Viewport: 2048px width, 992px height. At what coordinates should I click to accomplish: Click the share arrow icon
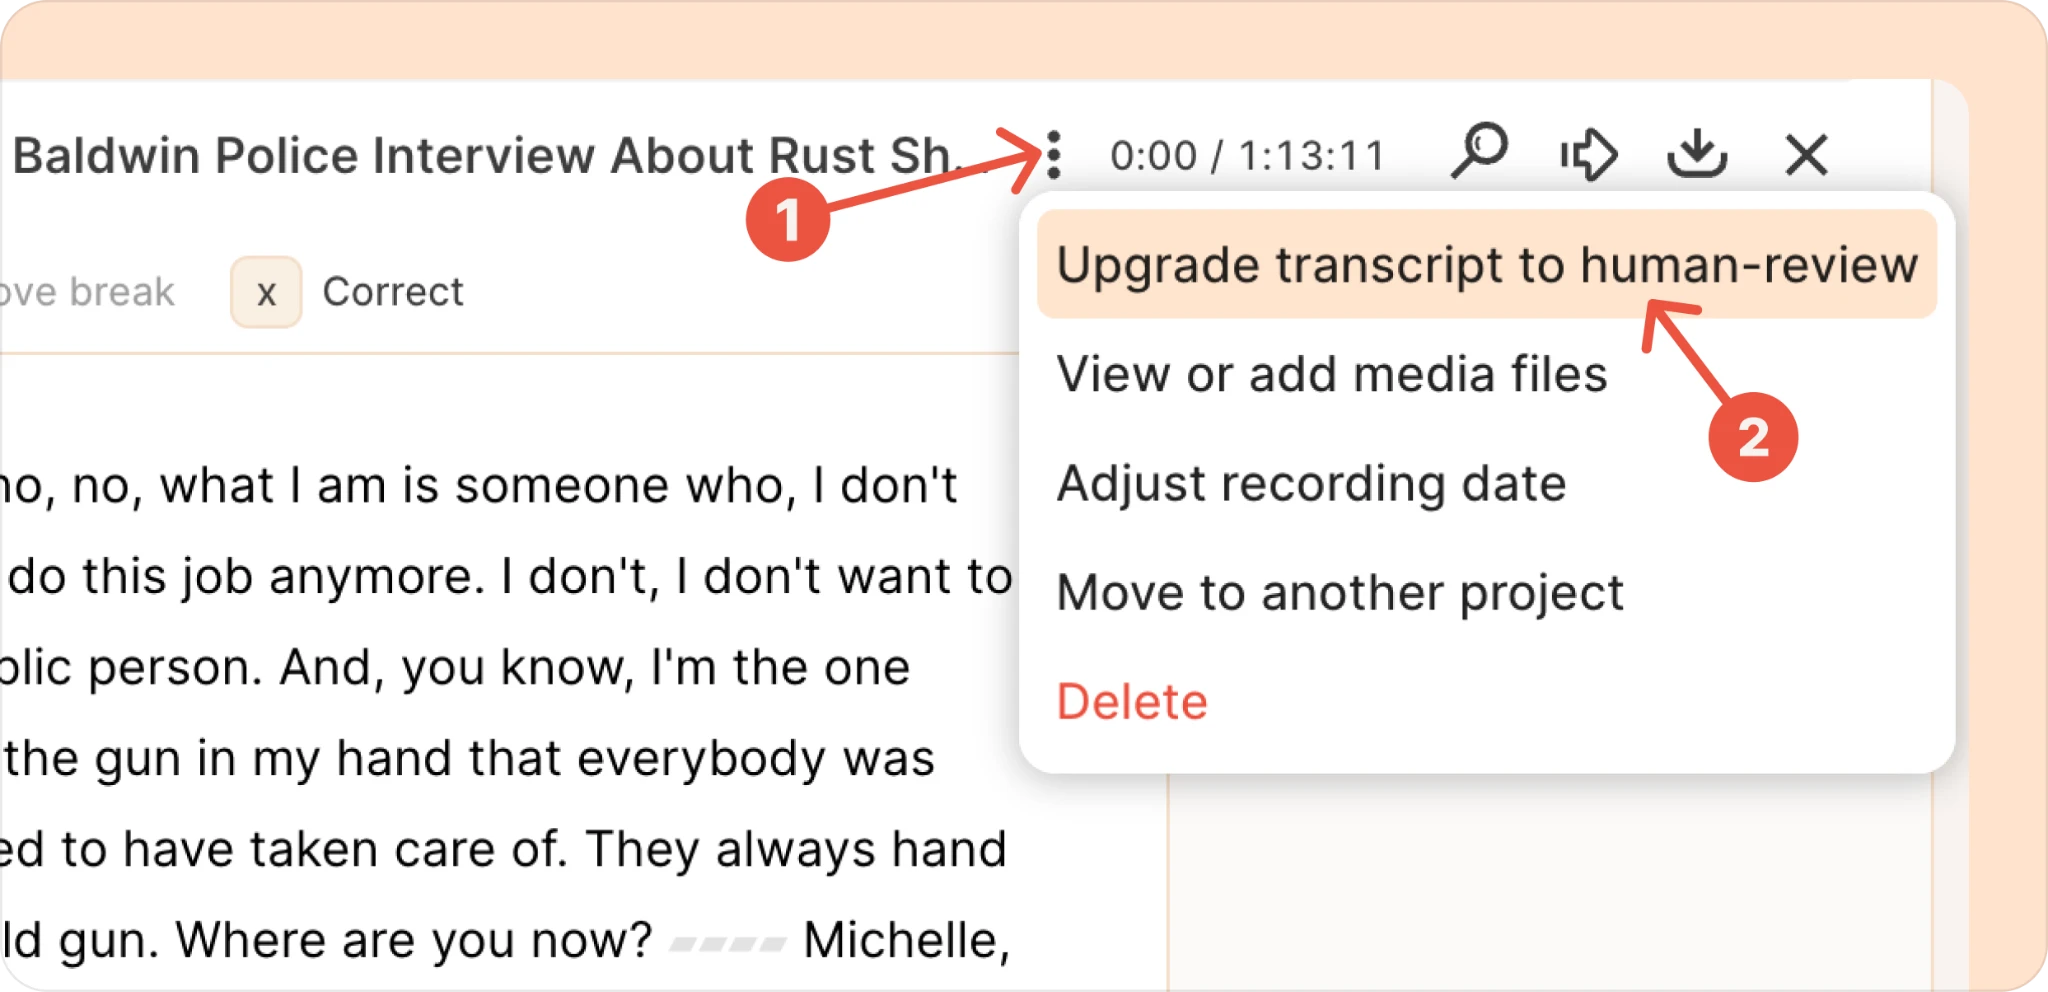[1589, 155]
